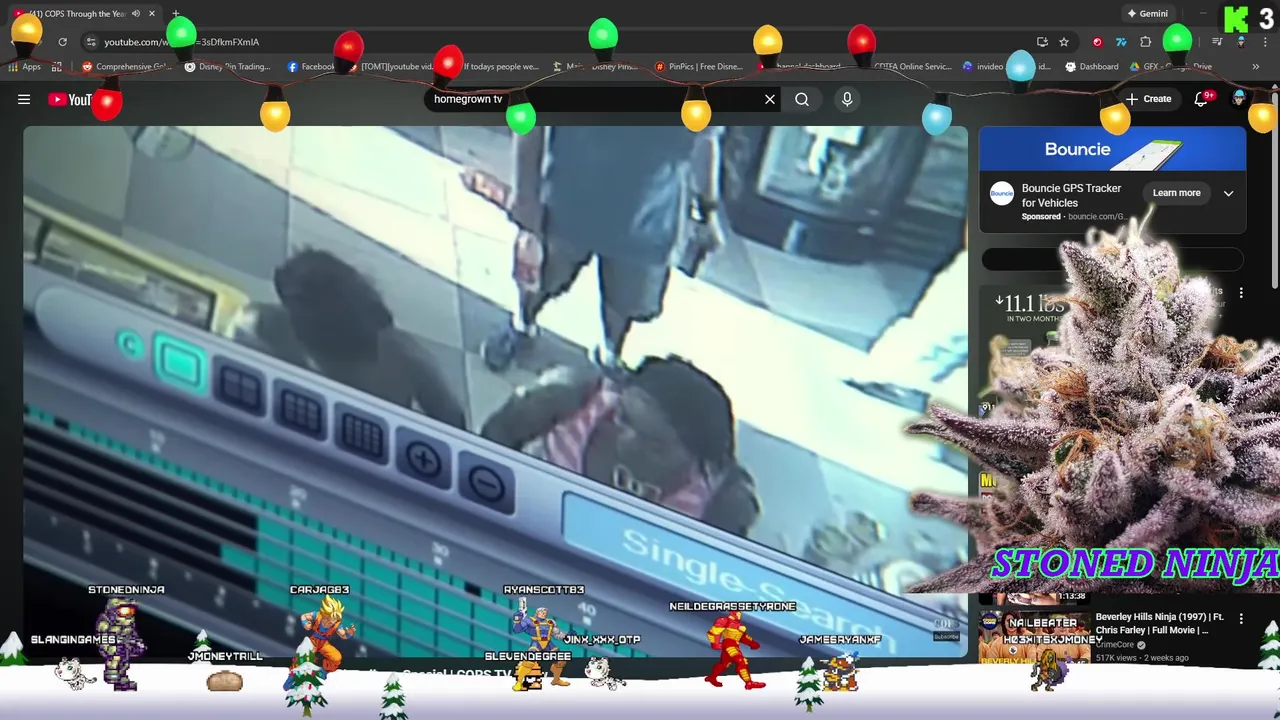This screenshot has width=1280, height=720.
Task: Open the Dashboard bookmark
Action: [1092, 67]
